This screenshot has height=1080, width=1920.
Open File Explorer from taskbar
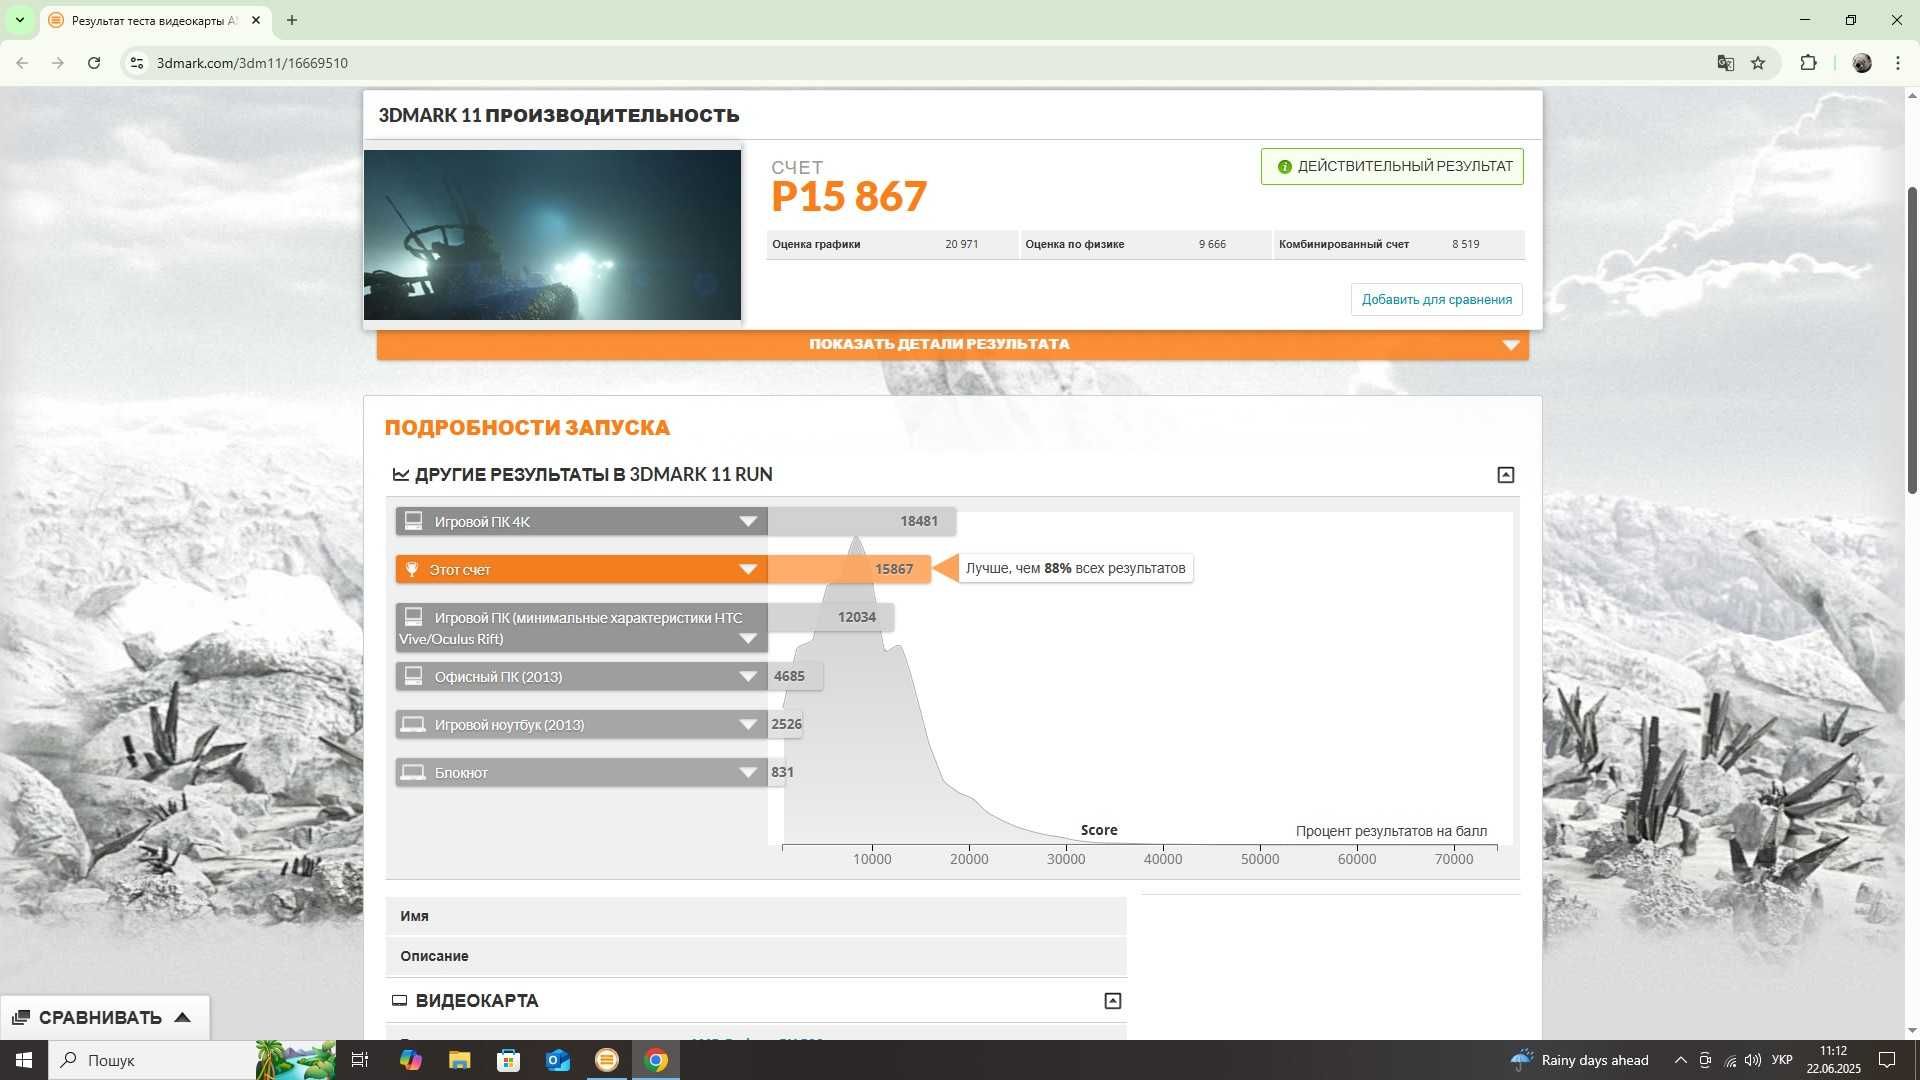(459, 1060)
